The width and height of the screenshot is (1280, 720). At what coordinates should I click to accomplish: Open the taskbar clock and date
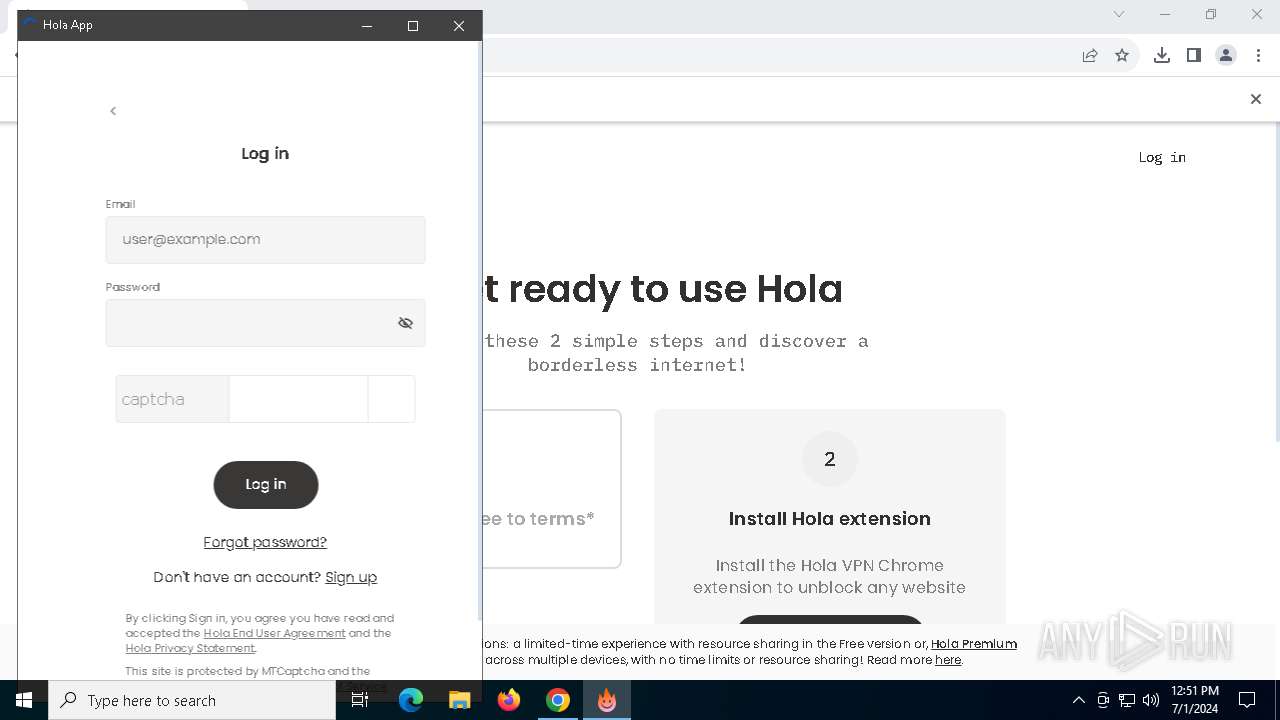tap(1195, 700)
